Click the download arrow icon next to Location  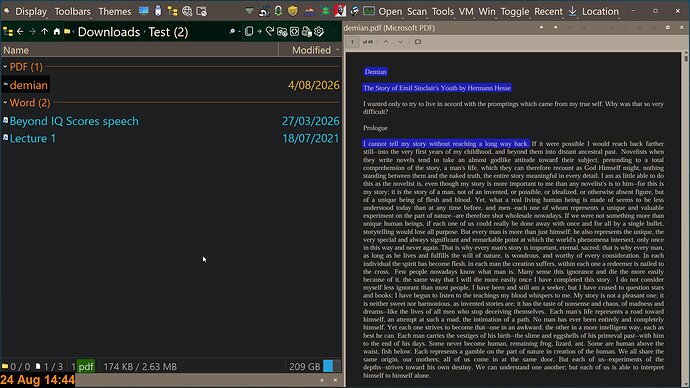pyautogui.click(x=572, y=11)
